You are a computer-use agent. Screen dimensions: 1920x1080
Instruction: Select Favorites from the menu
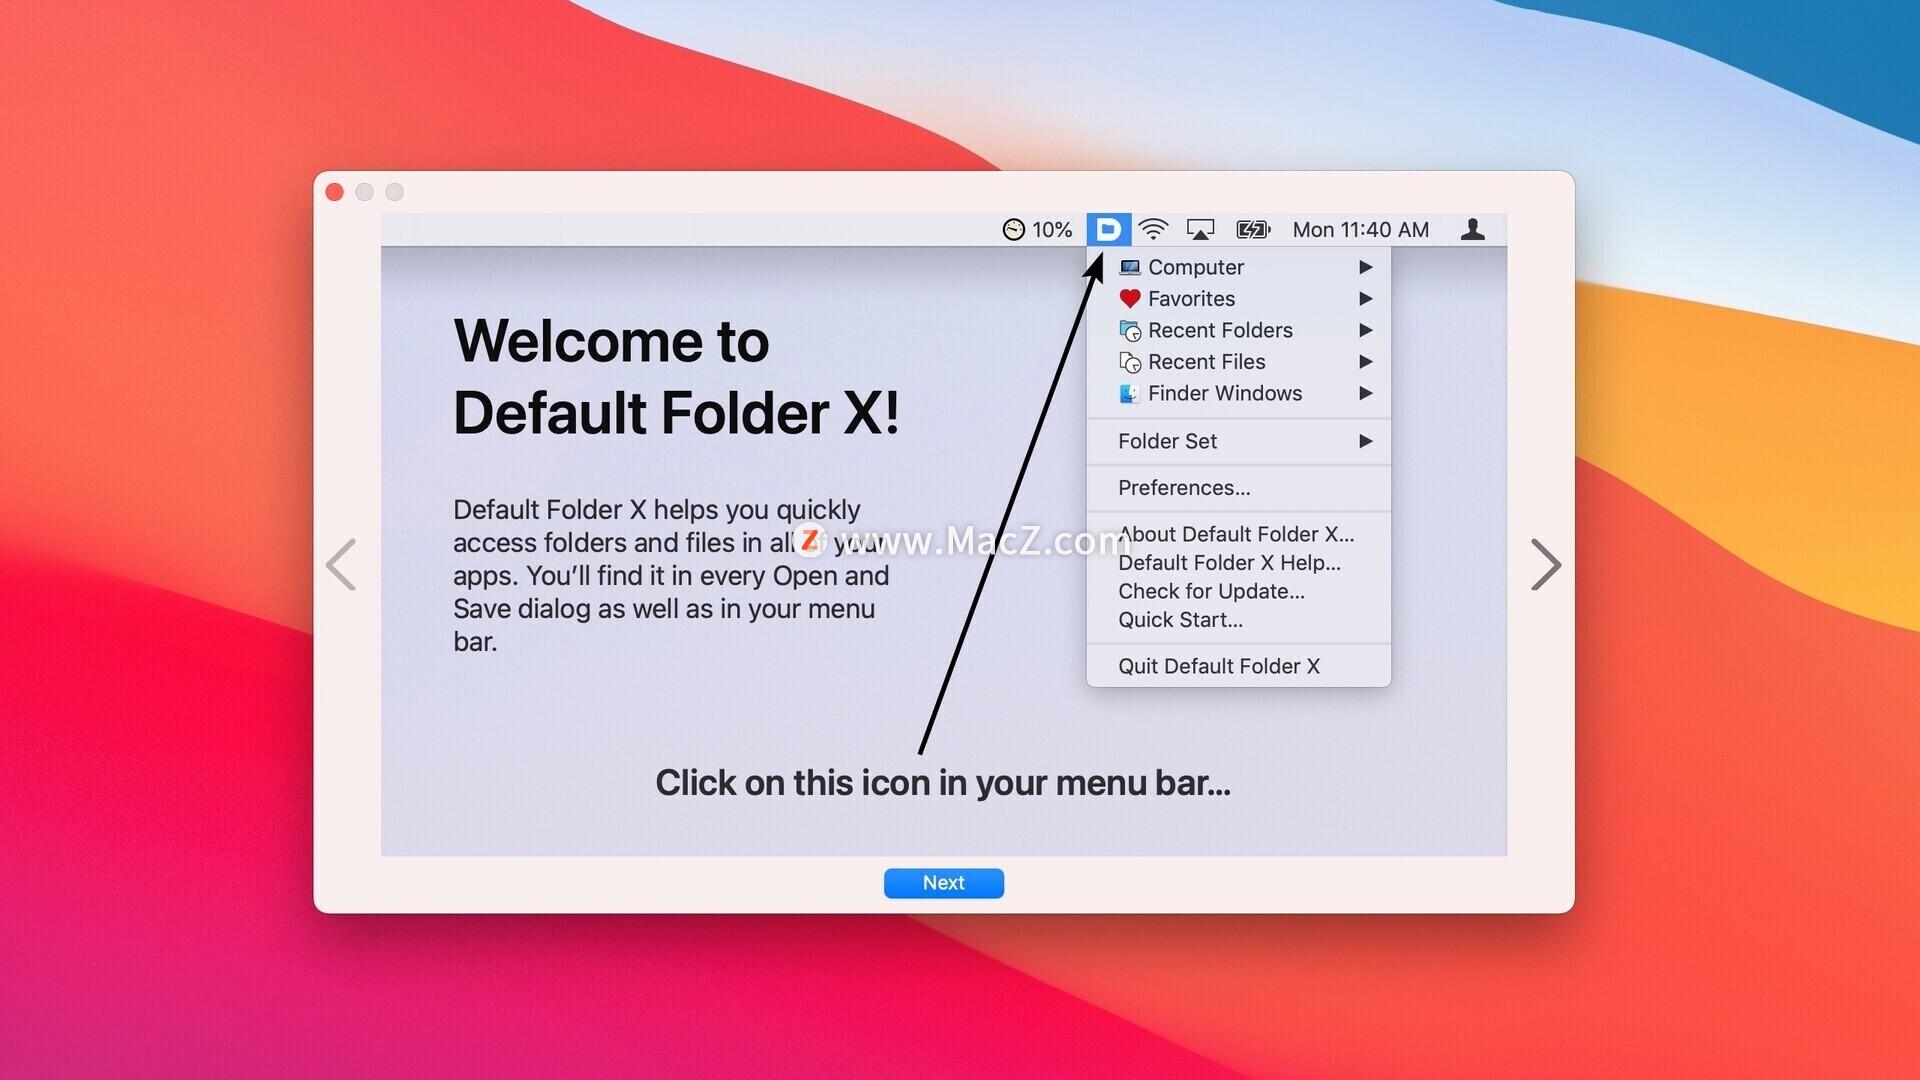[x=1239, y=298]
